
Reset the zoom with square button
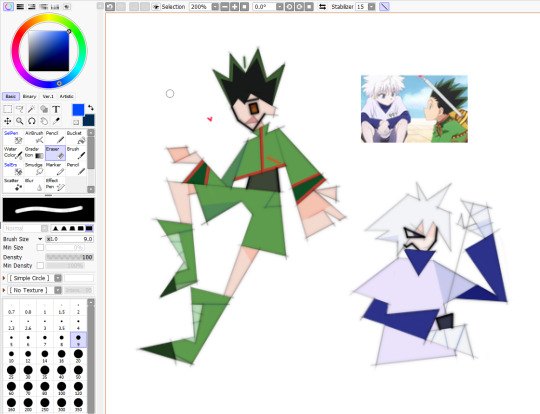[x=244, y=7]
